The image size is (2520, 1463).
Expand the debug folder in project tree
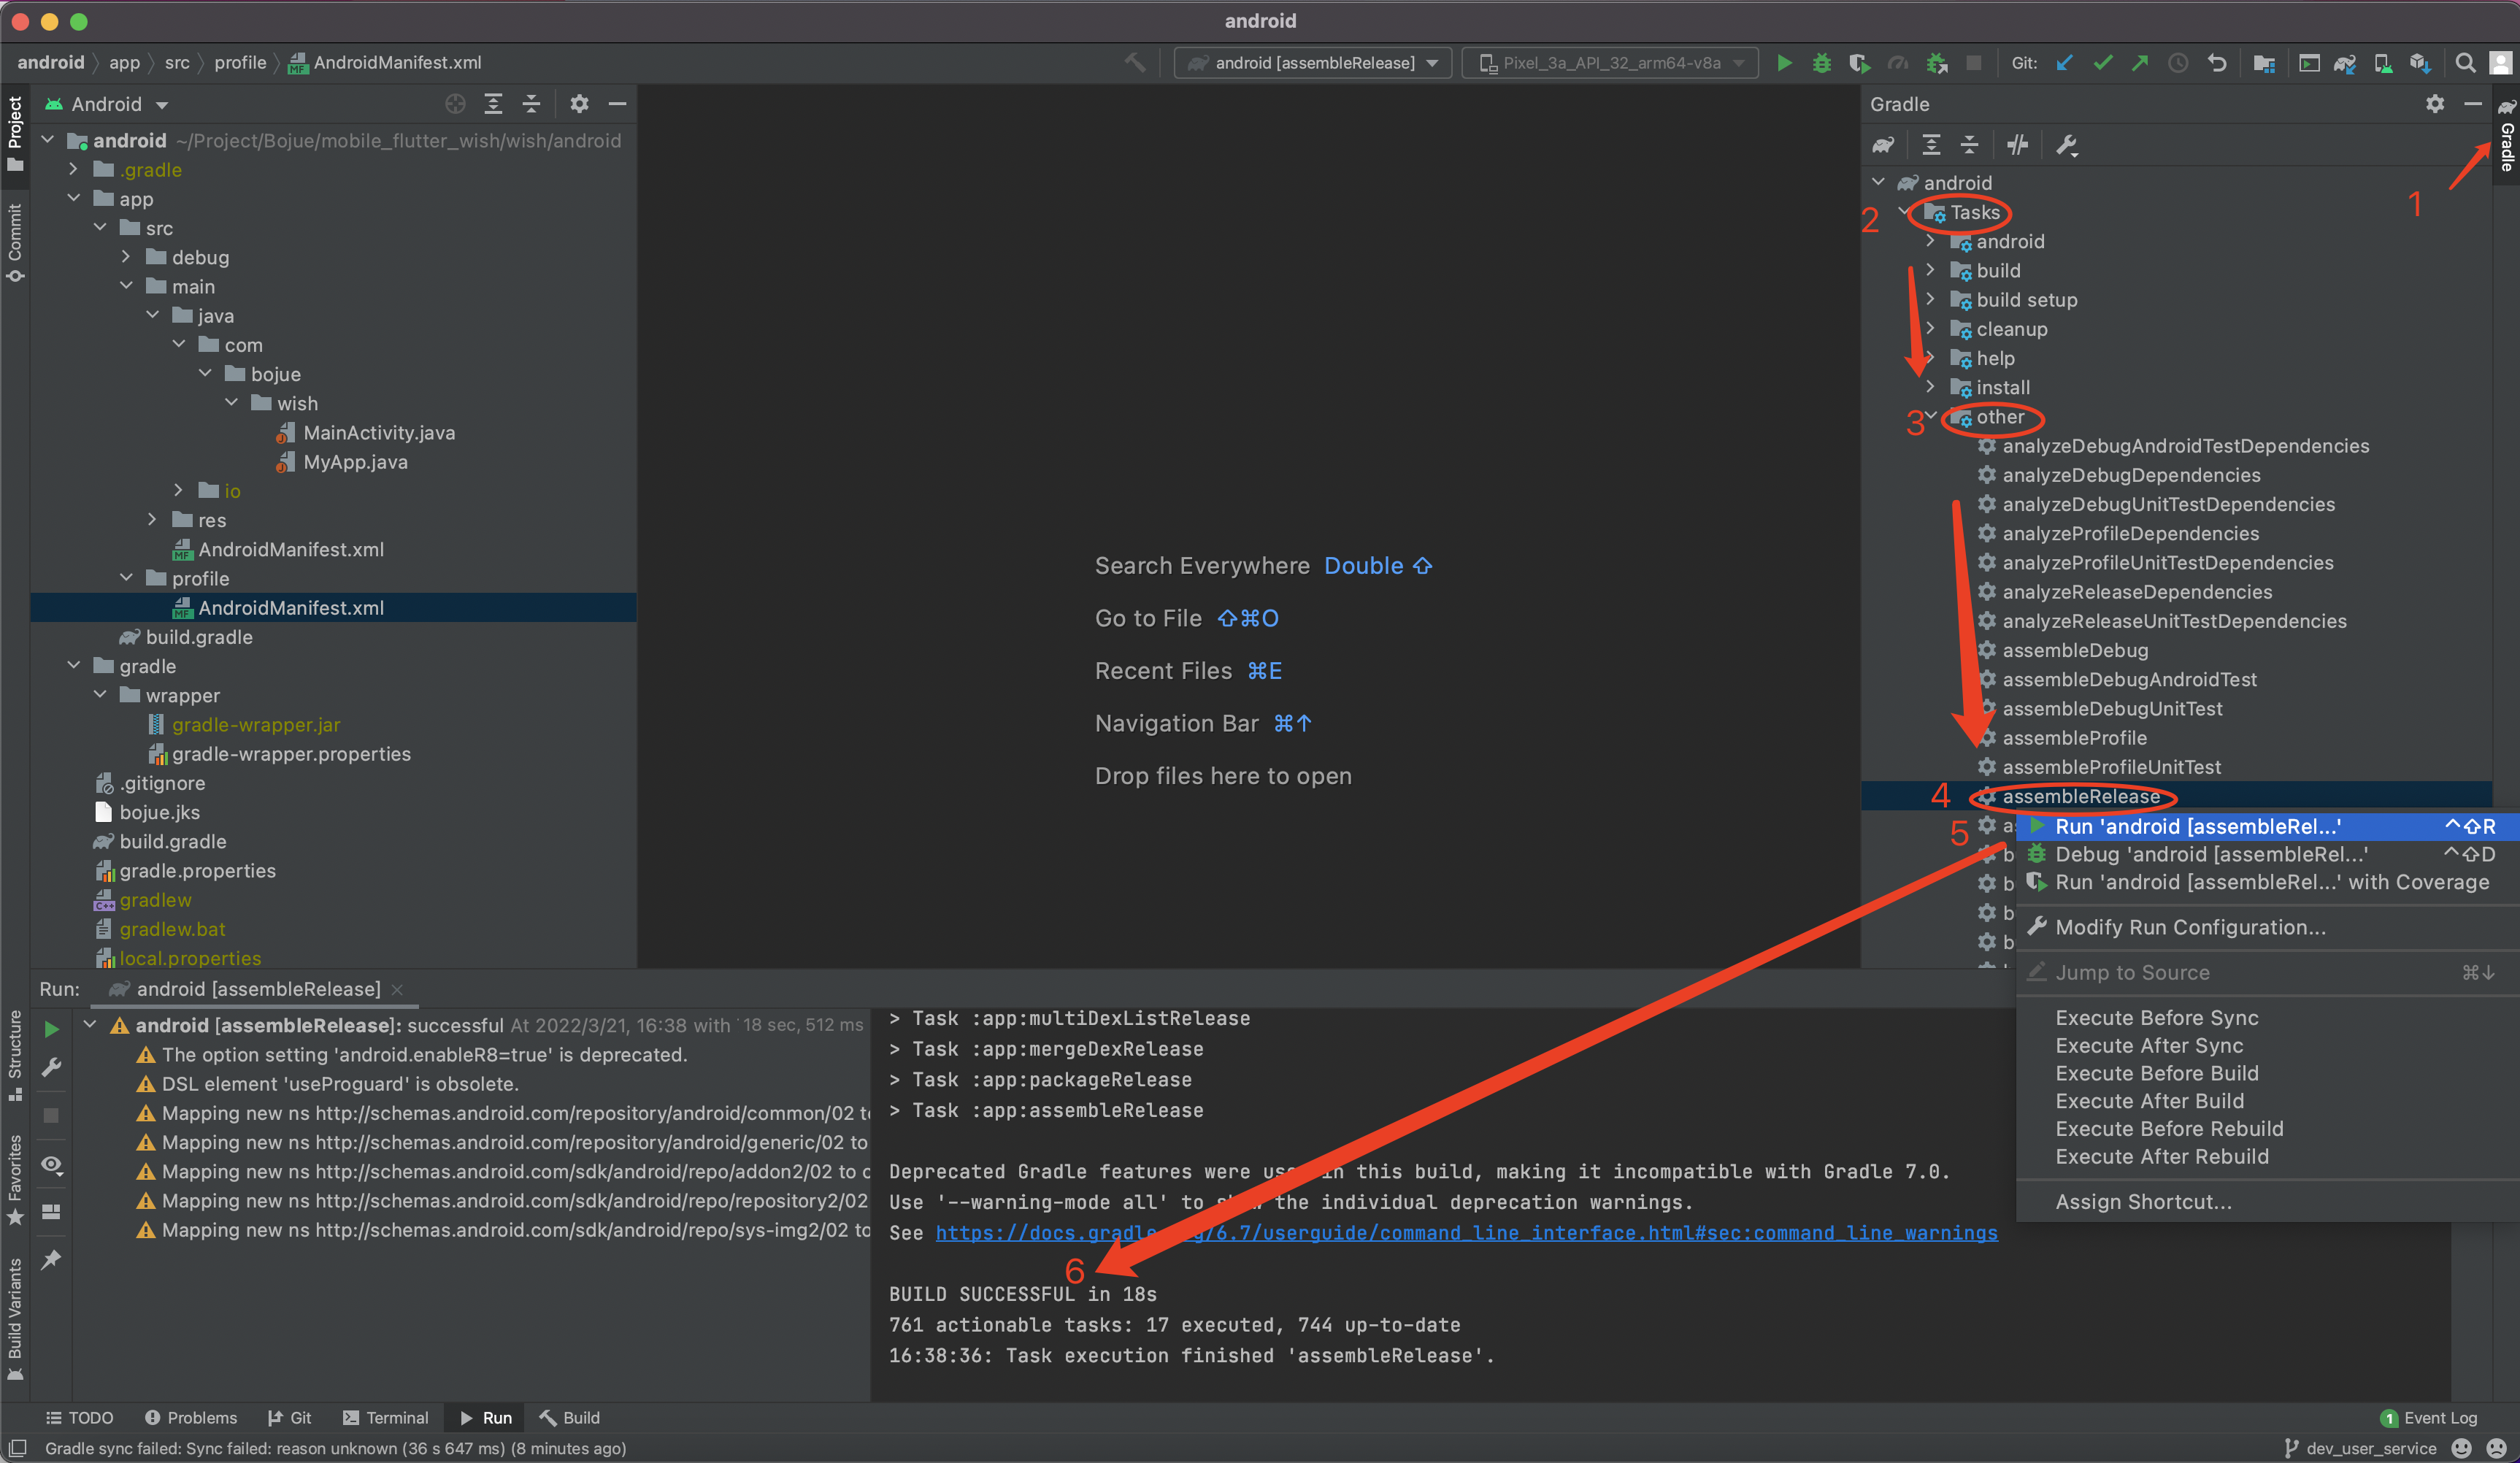[126, 257]
